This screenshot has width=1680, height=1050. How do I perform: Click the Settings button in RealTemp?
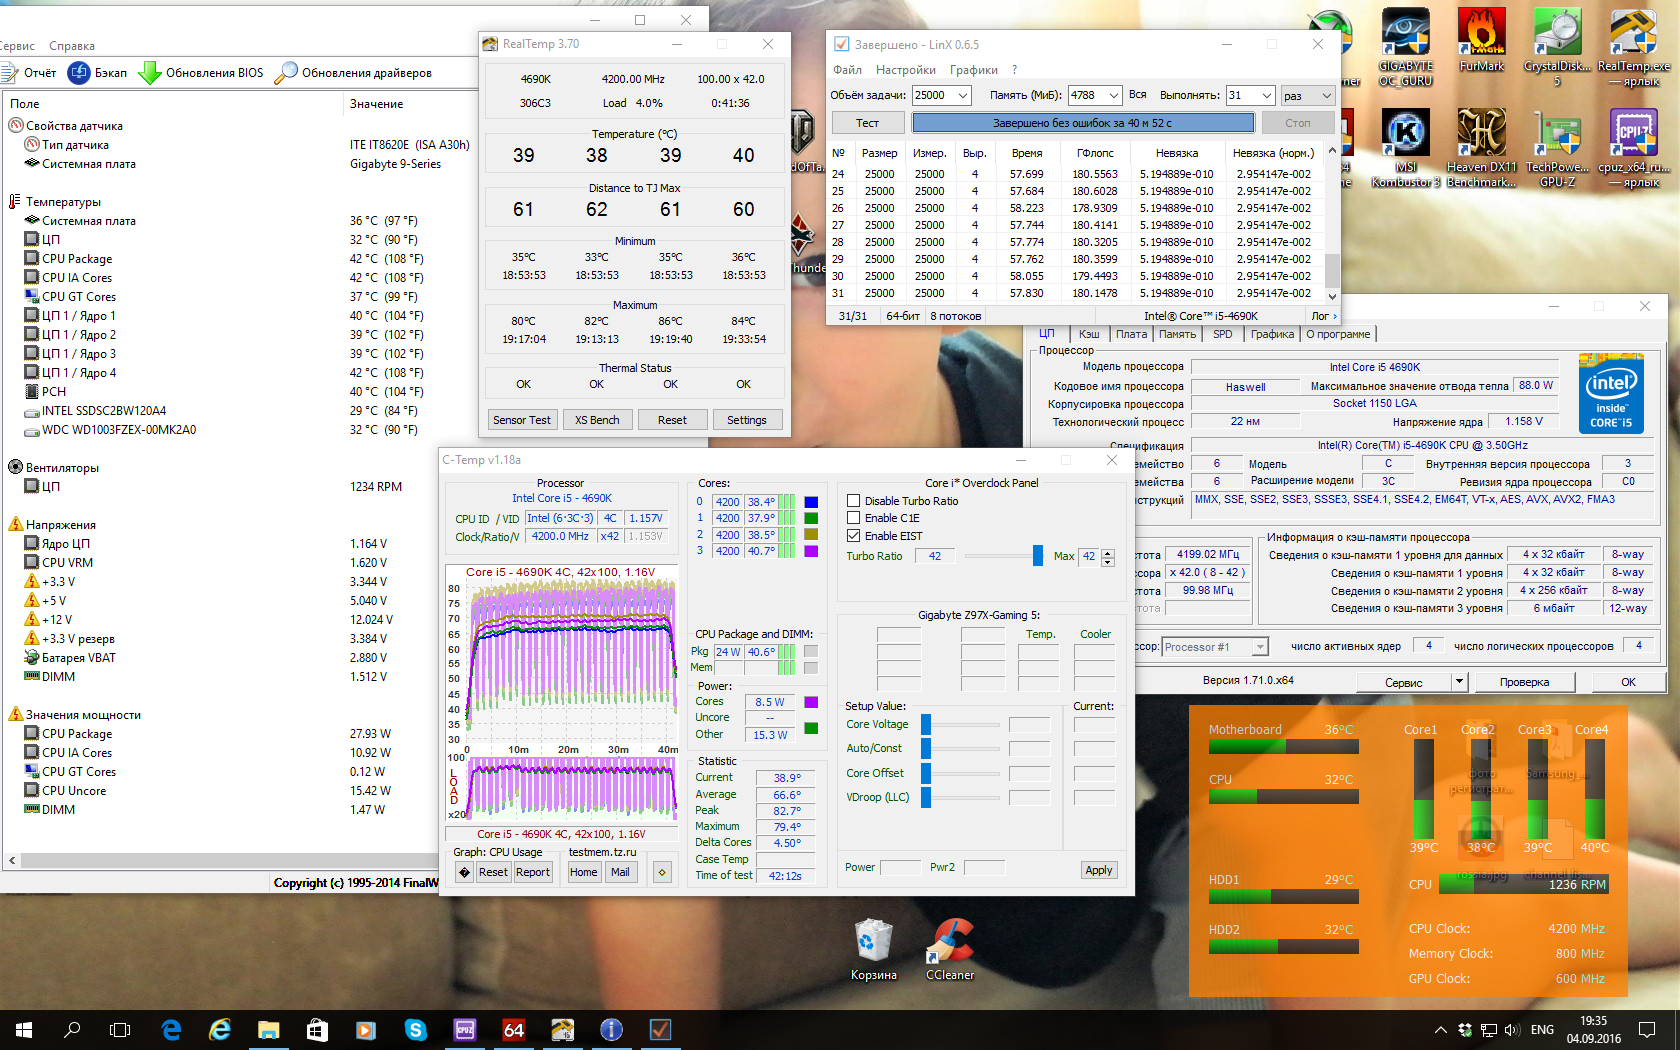(747, 420)
